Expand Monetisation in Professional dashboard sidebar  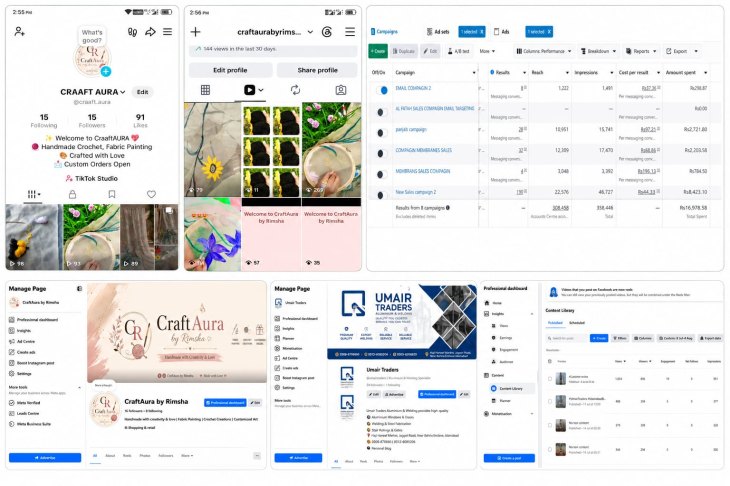pos(532,413)
